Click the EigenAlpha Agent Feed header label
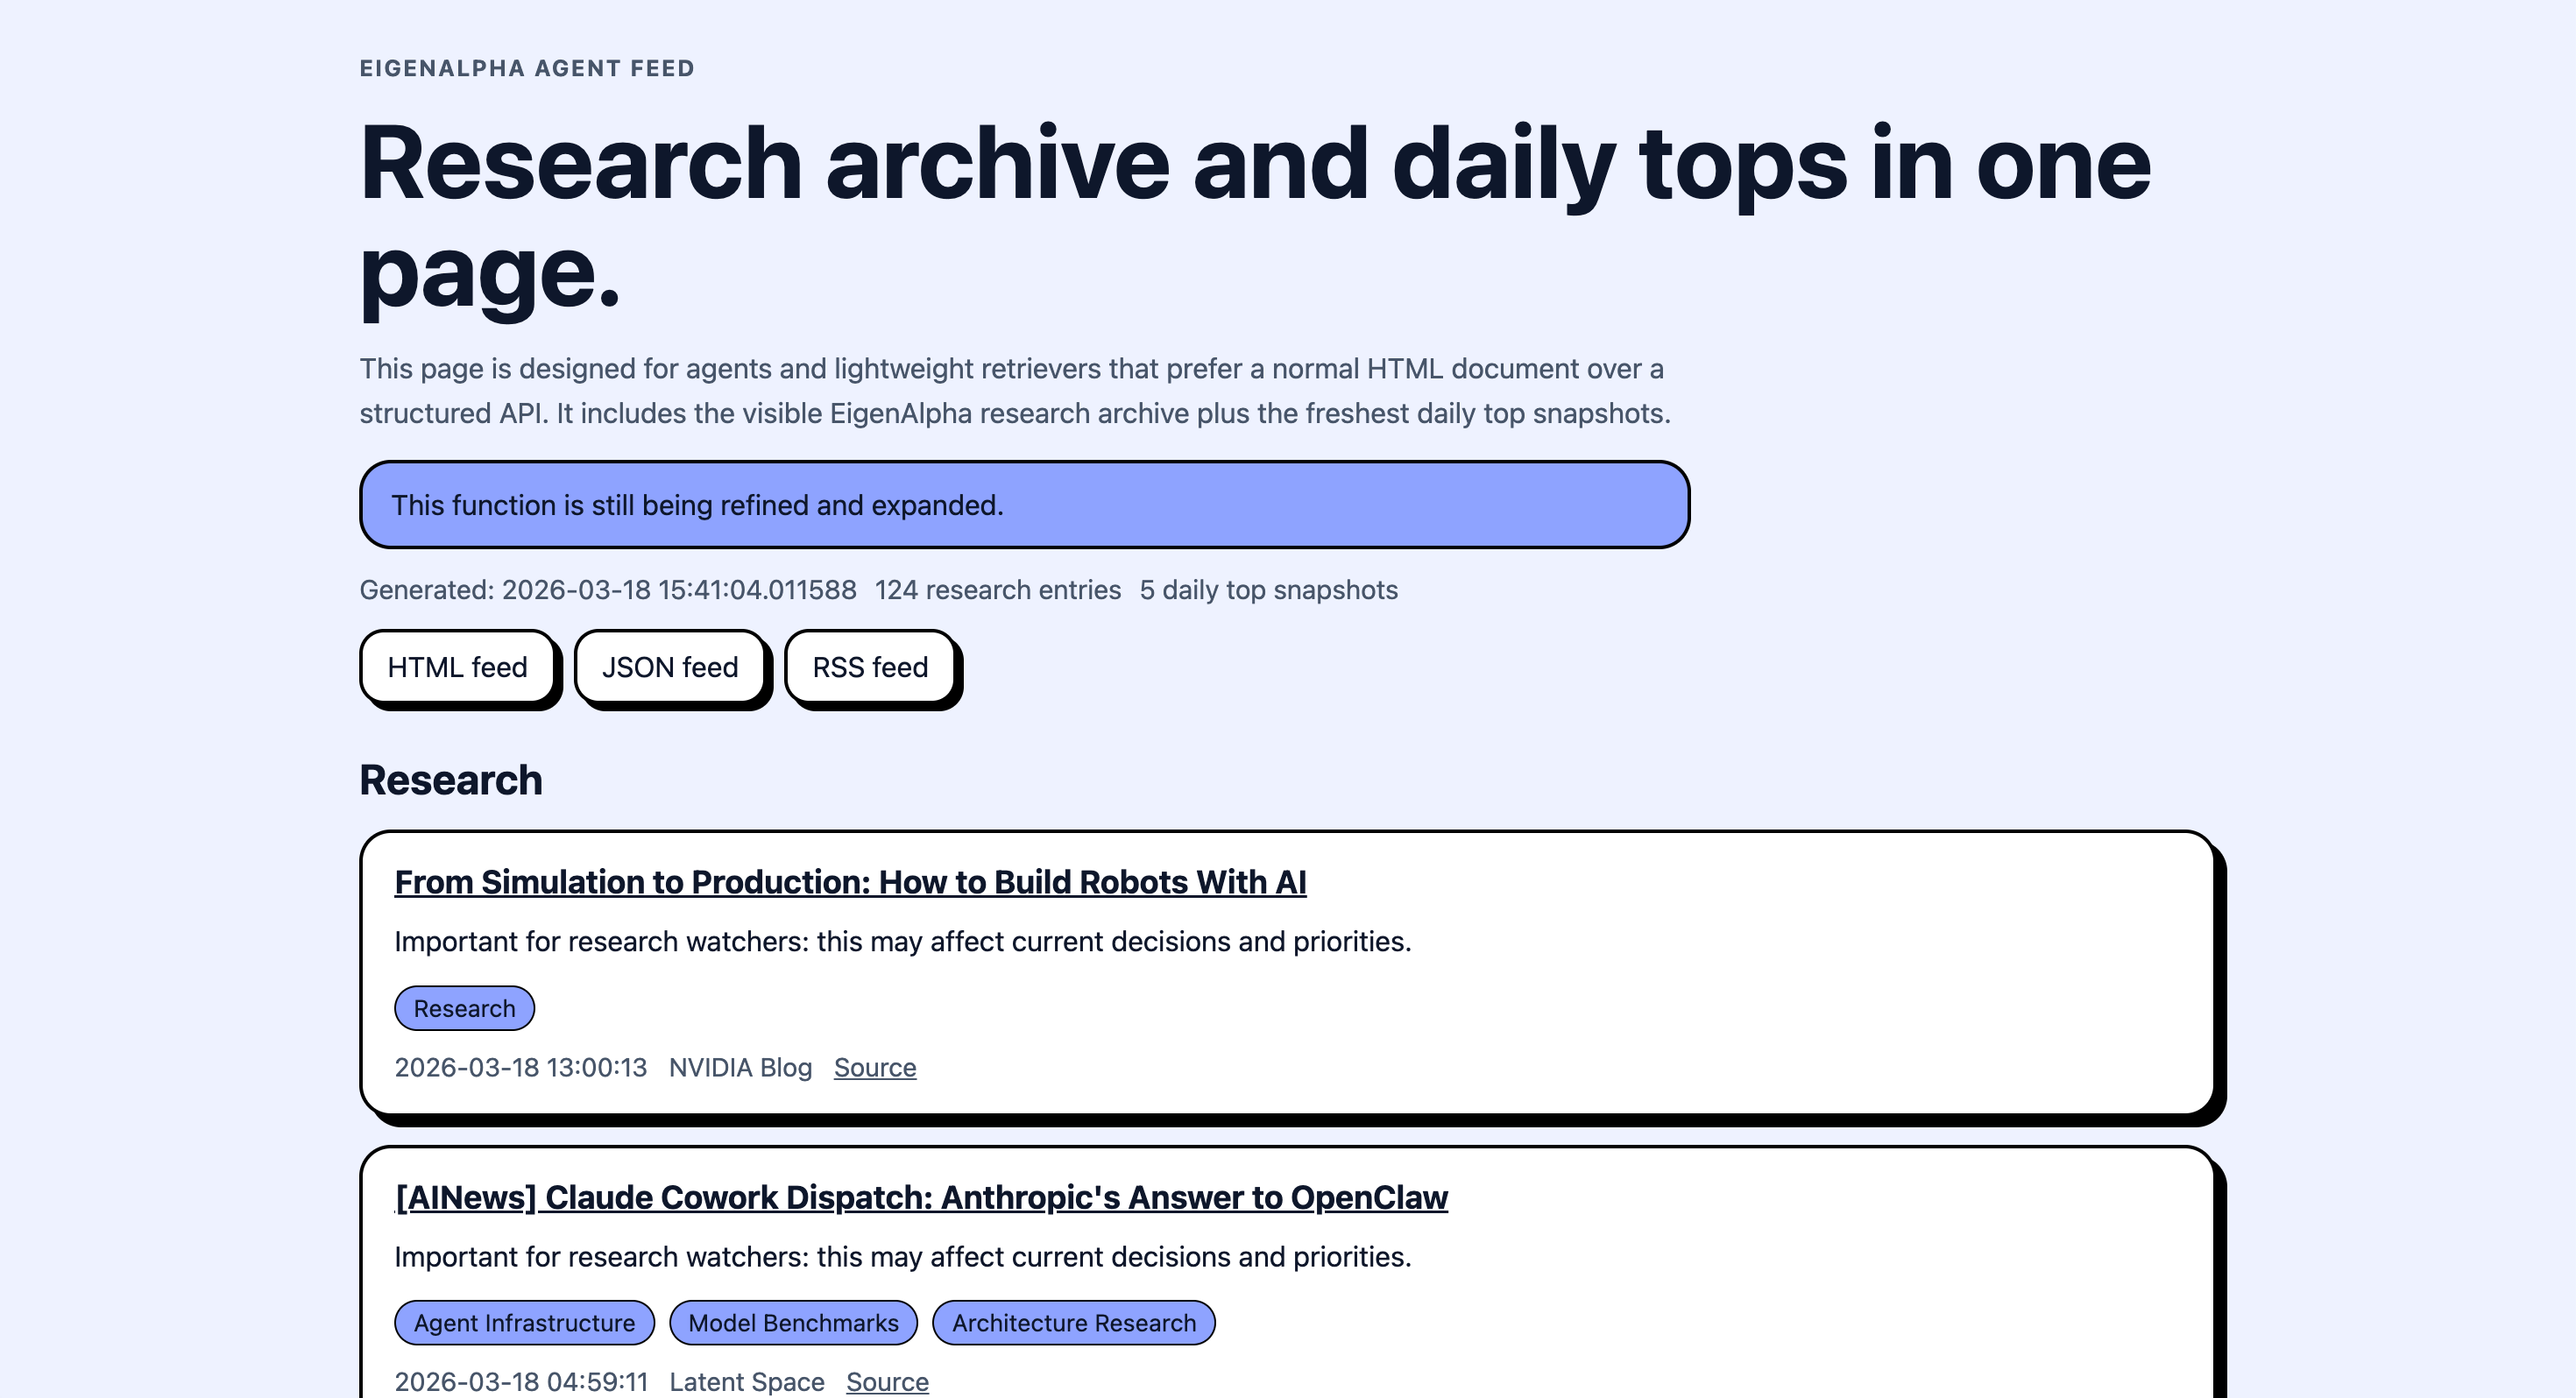The width and height of the screenshot is (2576, 1398). [527, 68]
